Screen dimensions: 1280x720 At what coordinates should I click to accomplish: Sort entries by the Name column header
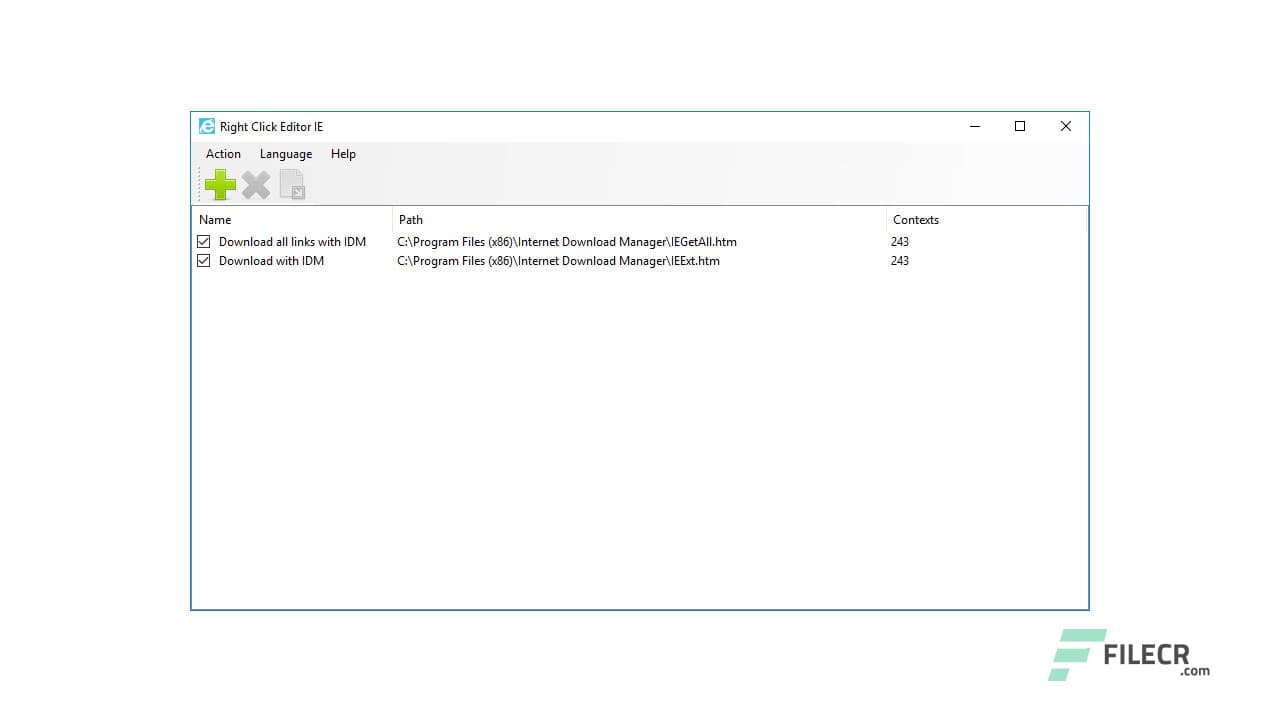(215, 219)
